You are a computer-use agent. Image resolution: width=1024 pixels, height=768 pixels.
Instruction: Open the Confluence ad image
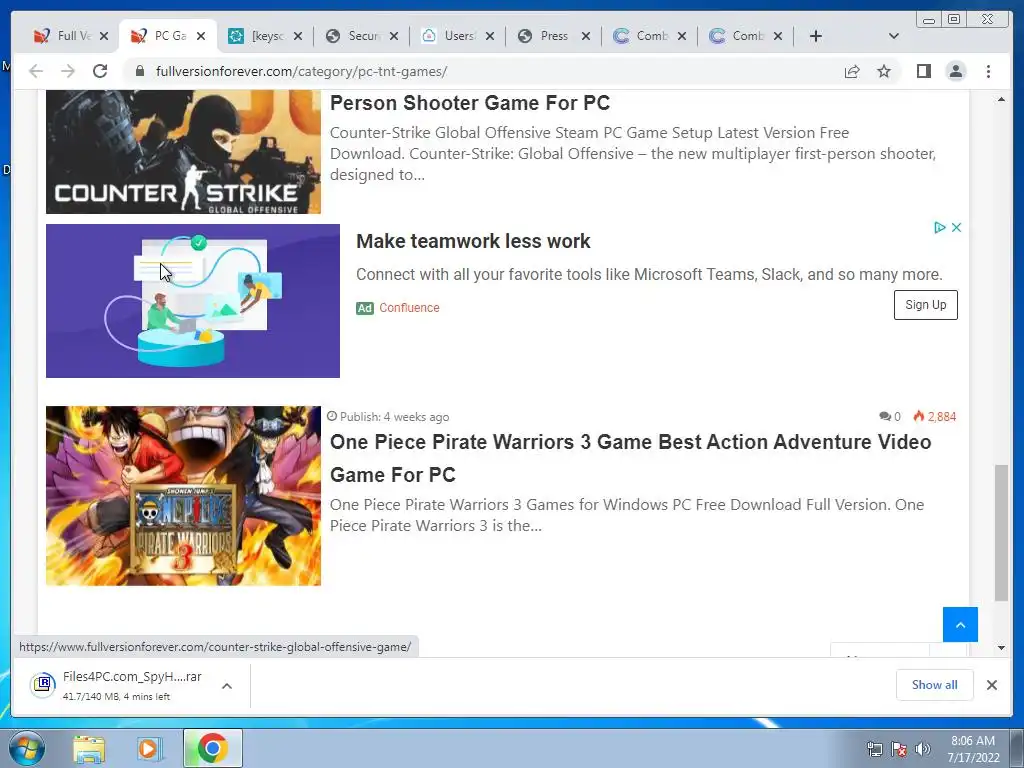click(x=193, y=300)
